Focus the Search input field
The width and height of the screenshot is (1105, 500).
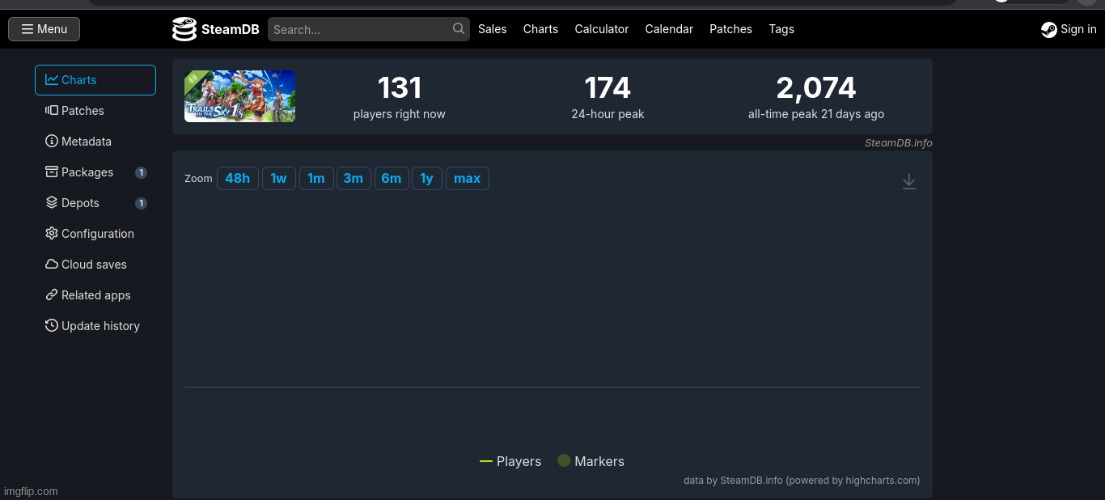tap(369, 29)
